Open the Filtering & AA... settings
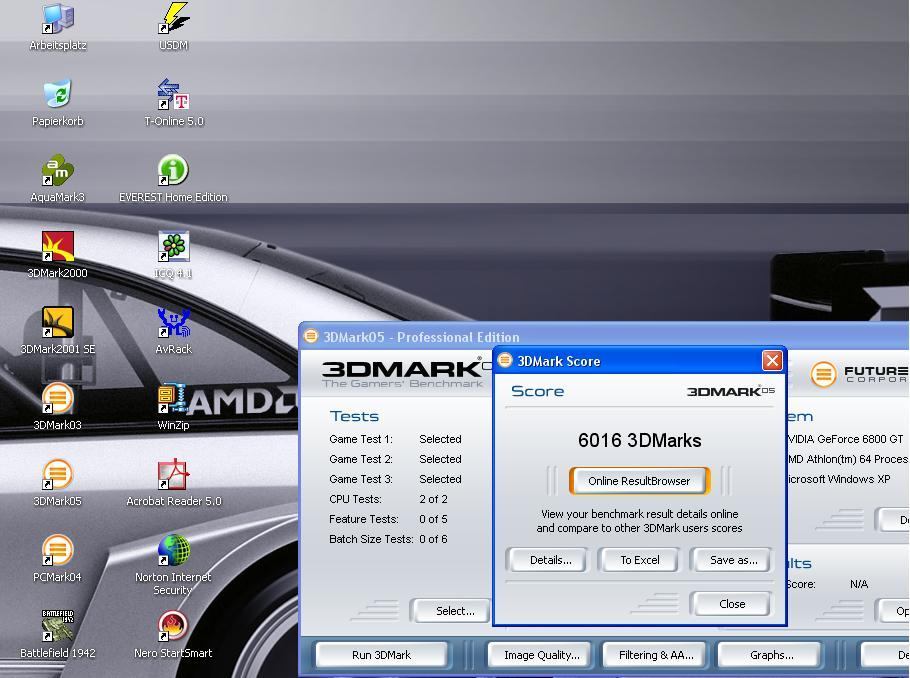910x678 pixels. click(655, 655)
